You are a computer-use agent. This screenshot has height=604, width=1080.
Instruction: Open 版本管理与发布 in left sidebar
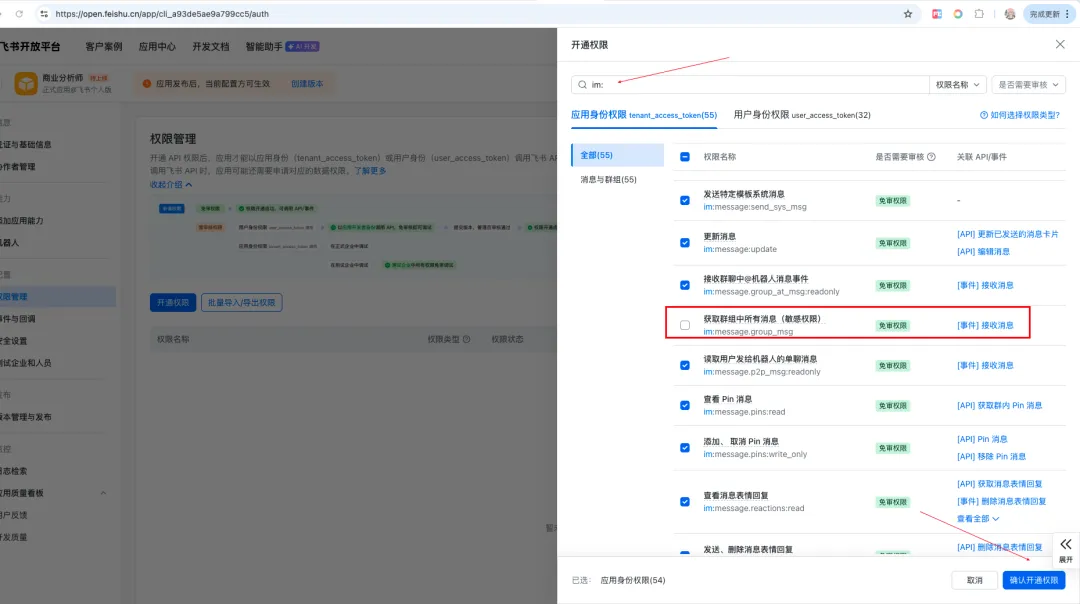click(25, 417)
